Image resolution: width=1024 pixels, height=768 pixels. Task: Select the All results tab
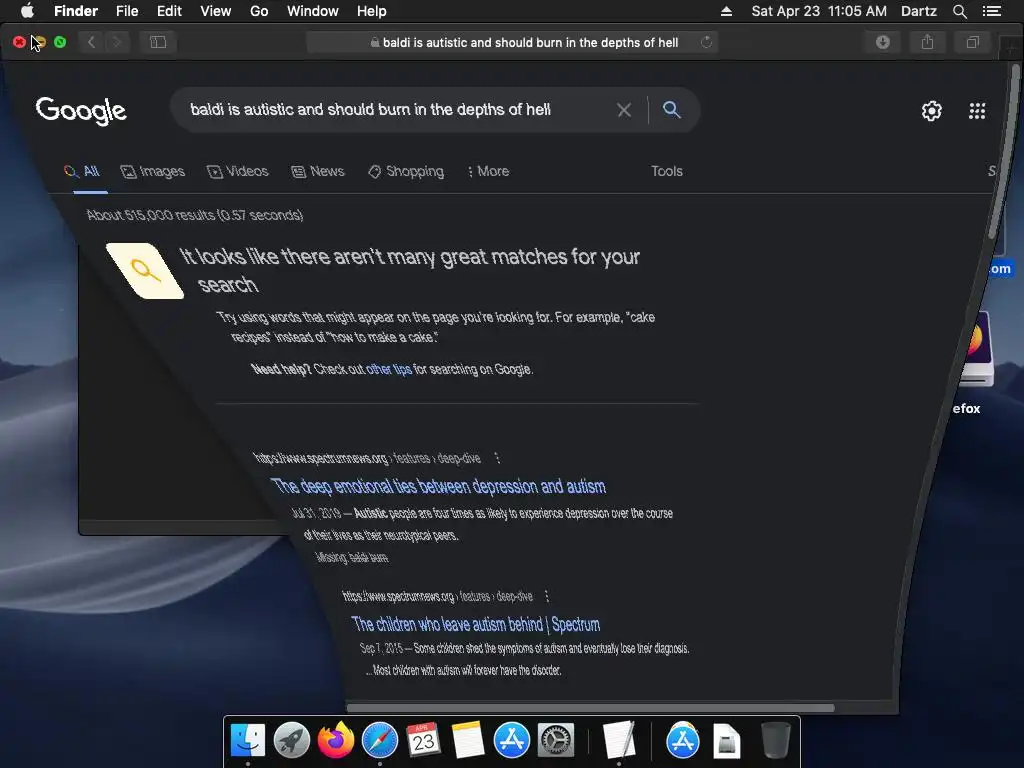pos(82,172)
